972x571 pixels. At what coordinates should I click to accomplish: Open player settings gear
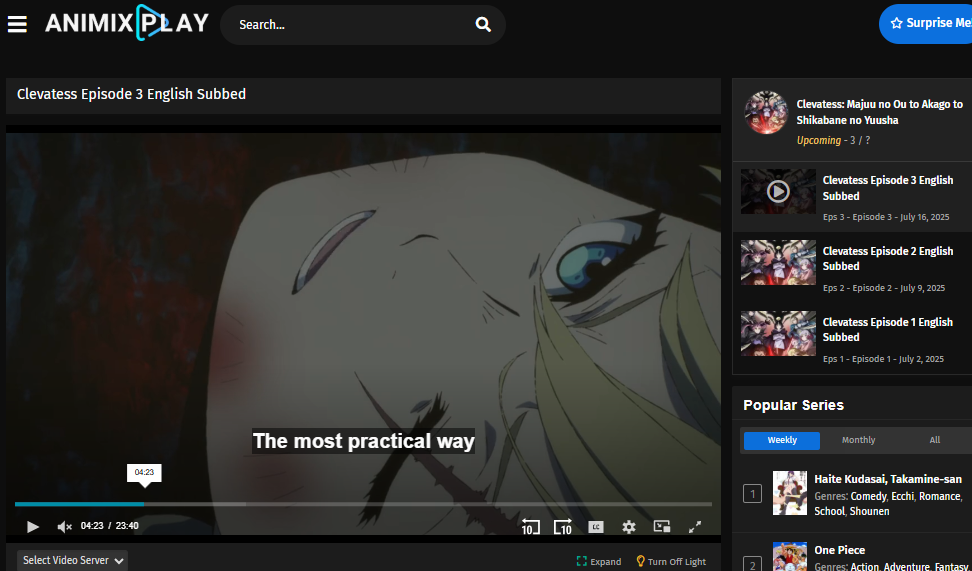629,527
